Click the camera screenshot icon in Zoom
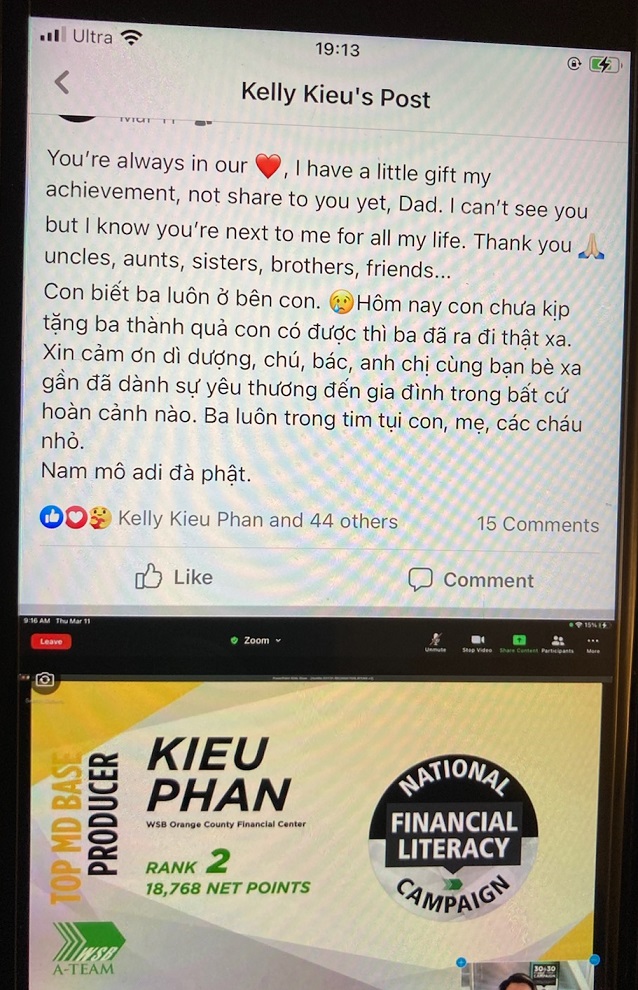The height and width of the screenshot is (990, 638). point(44,679)
